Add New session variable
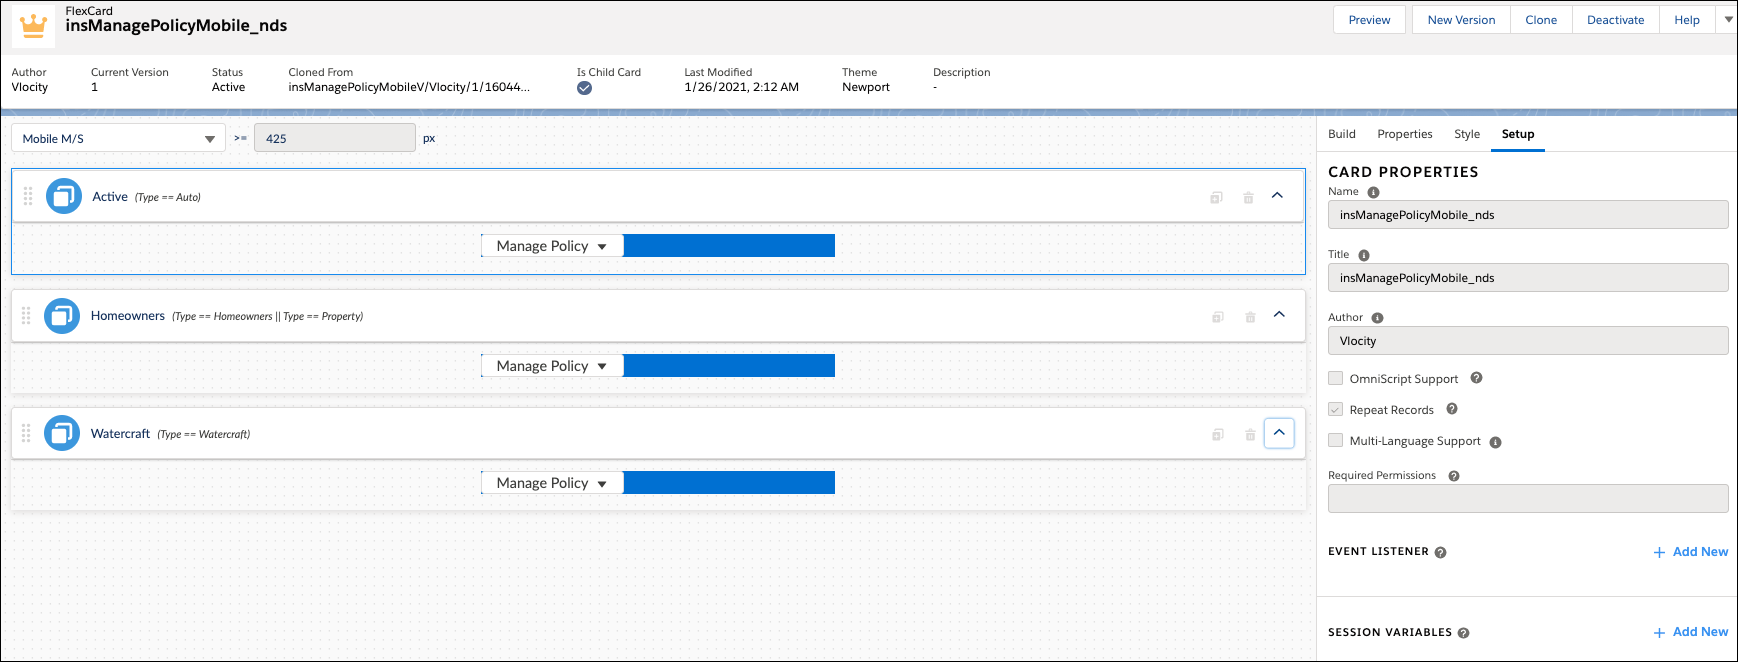 point(1690,632)
